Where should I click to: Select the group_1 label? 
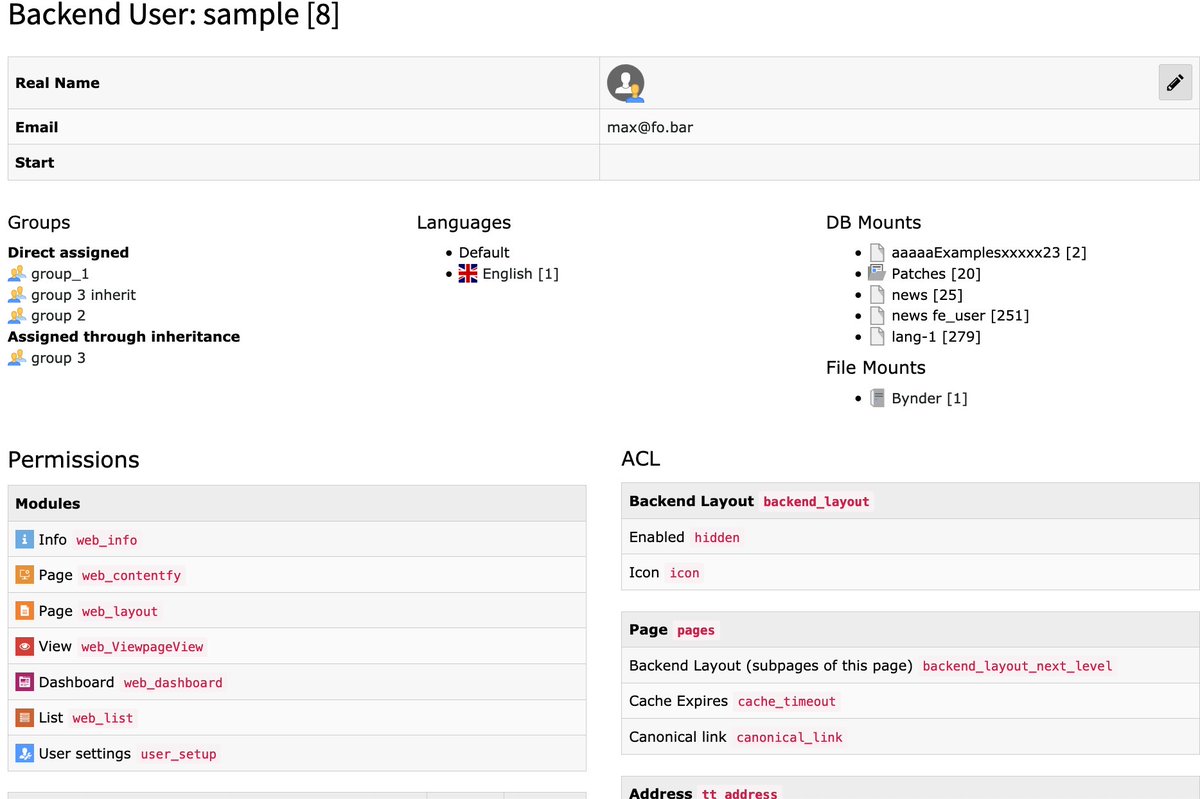(x=60, y=274)
